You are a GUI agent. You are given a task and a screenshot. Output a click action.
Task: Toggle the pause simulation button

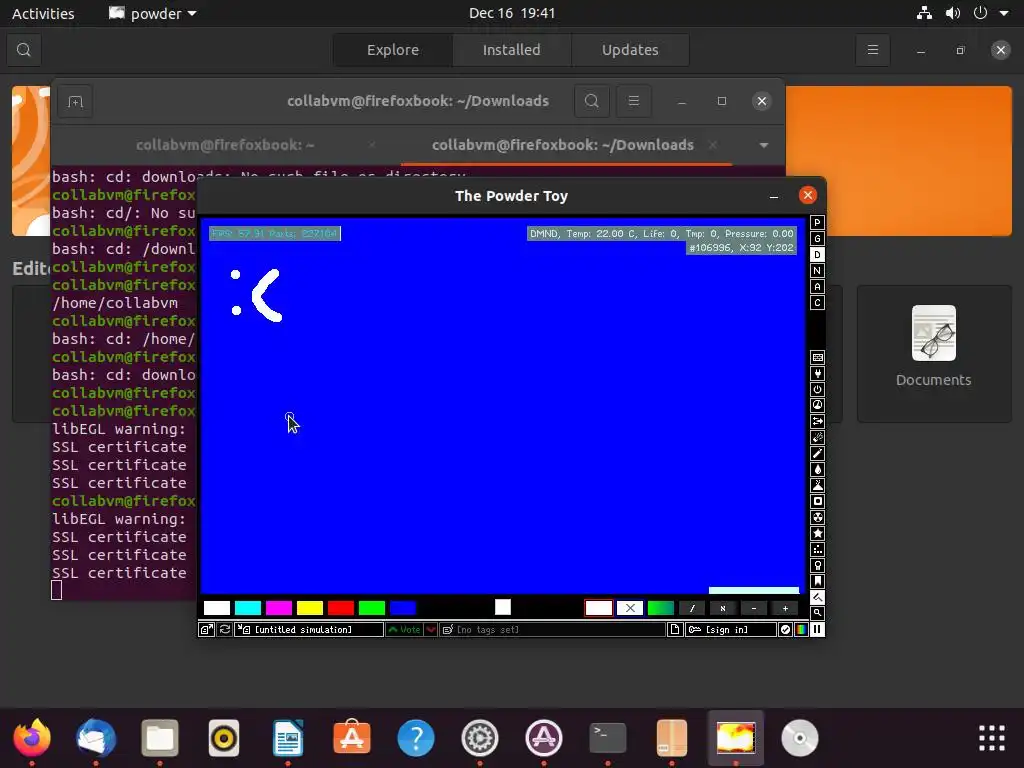point(817,630)
